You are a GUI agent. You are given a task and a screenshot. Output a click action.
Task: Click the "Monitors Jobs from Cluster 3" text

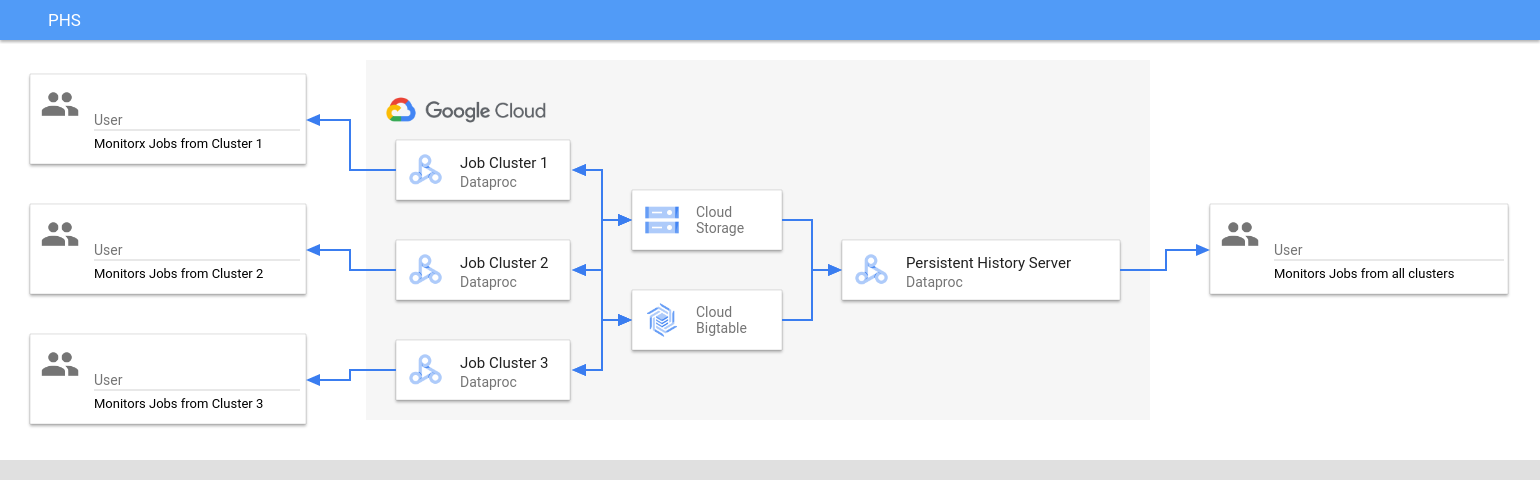(x=178, y=404)
